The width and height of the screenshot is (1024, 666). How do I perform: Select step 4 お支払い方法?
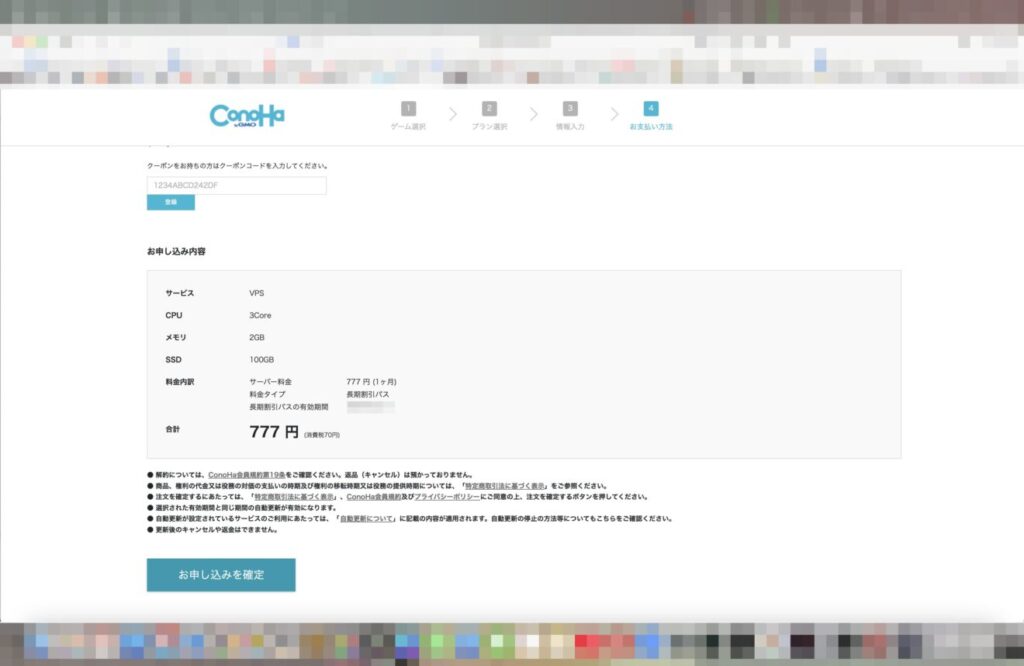[650, 116]
